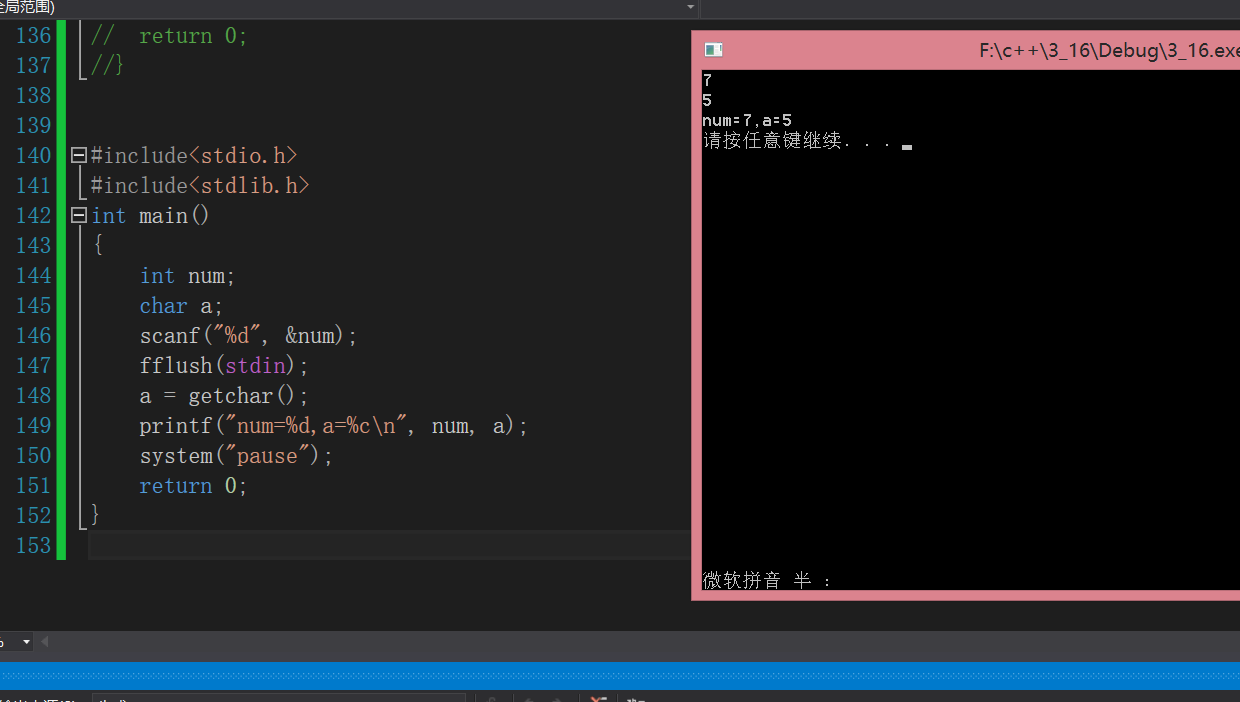Click the system("pause") line of code
Screen dimensions: 1240x702
pyautogui.click(x=236, y=456)
